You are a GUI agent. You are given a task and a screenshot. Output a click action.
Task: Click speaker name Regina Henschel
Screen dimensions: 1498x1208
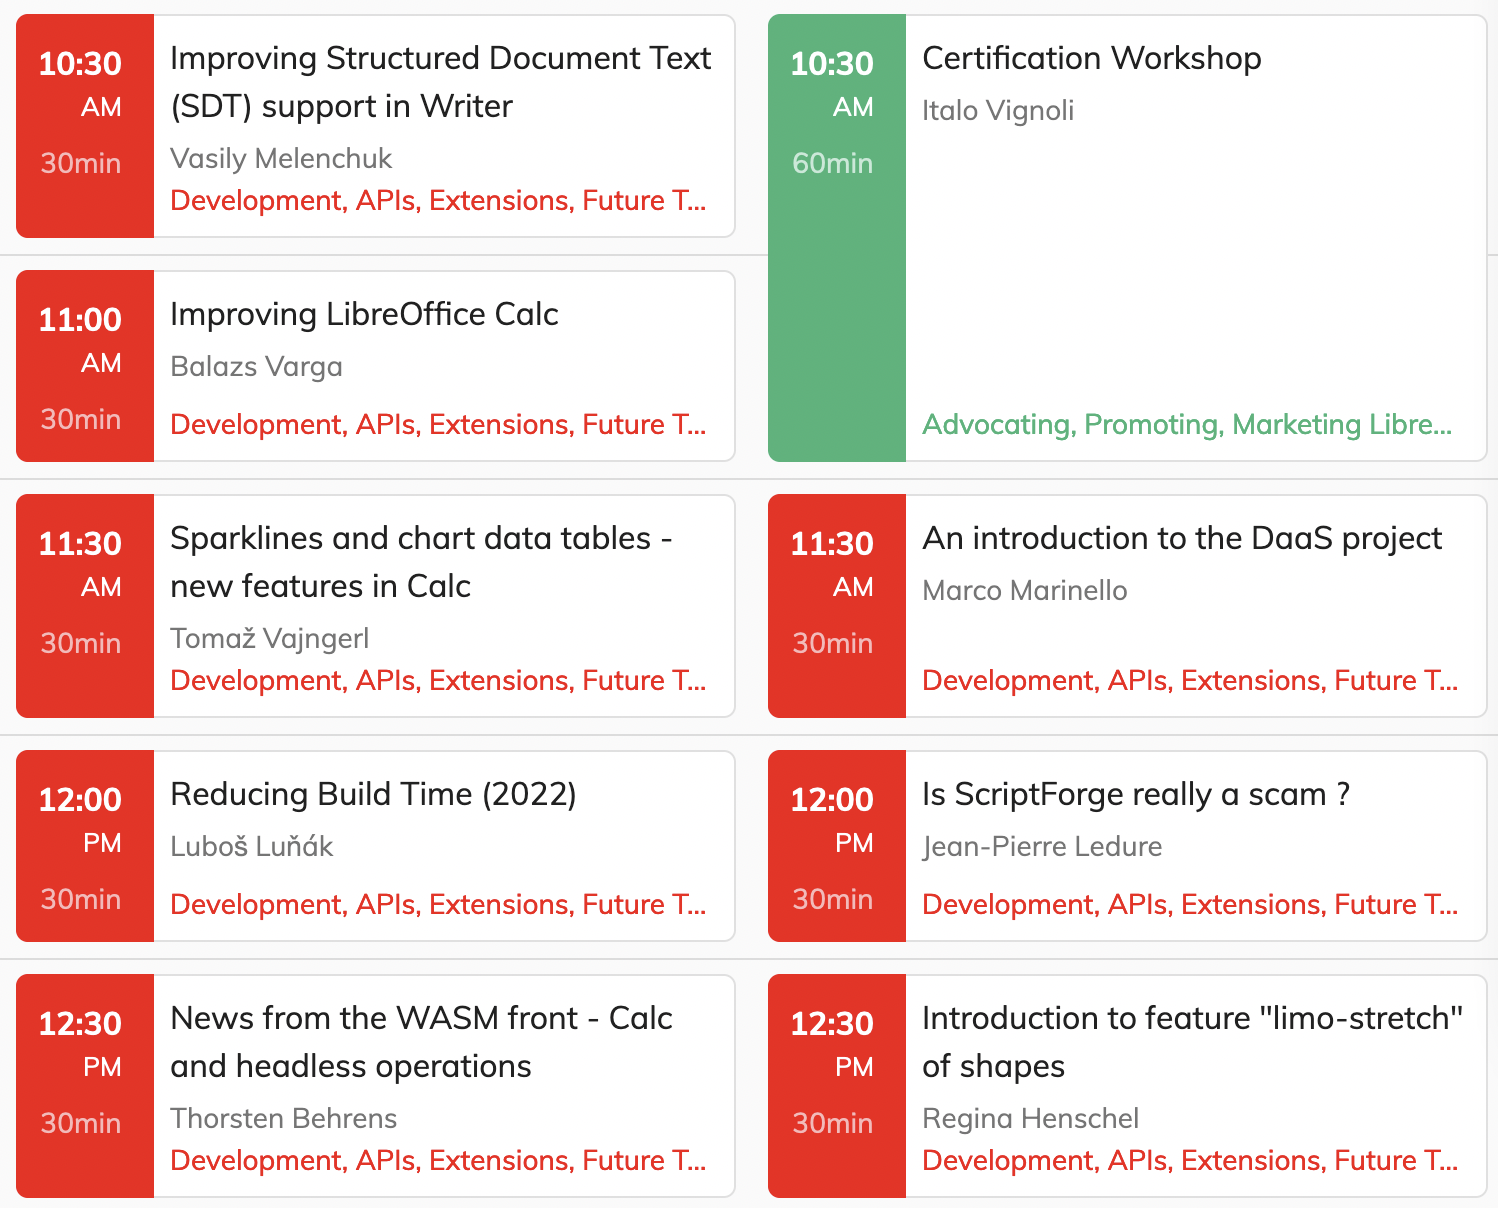pos(1030,1118)
